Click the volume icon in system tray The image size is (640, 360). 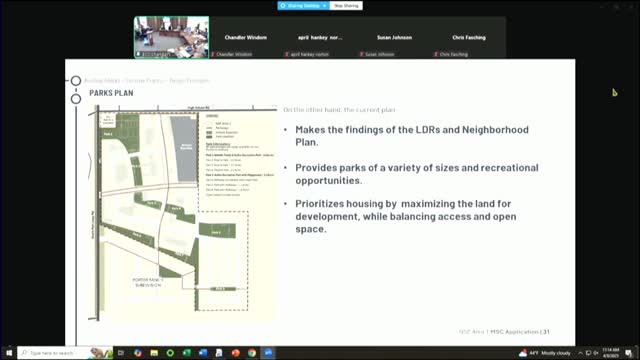click(x=596, y=353)
